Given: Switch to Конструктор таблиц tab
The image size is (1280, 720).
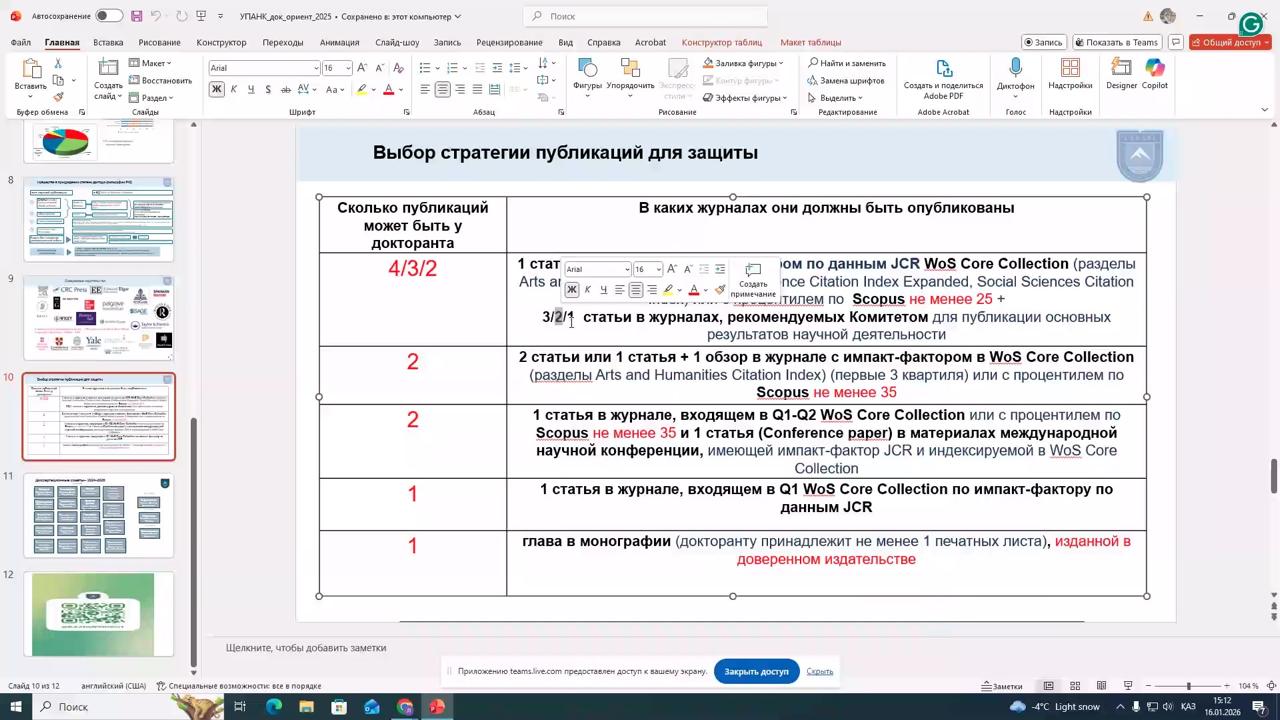Looking at the screenshot, I should [x=721, y=42].
